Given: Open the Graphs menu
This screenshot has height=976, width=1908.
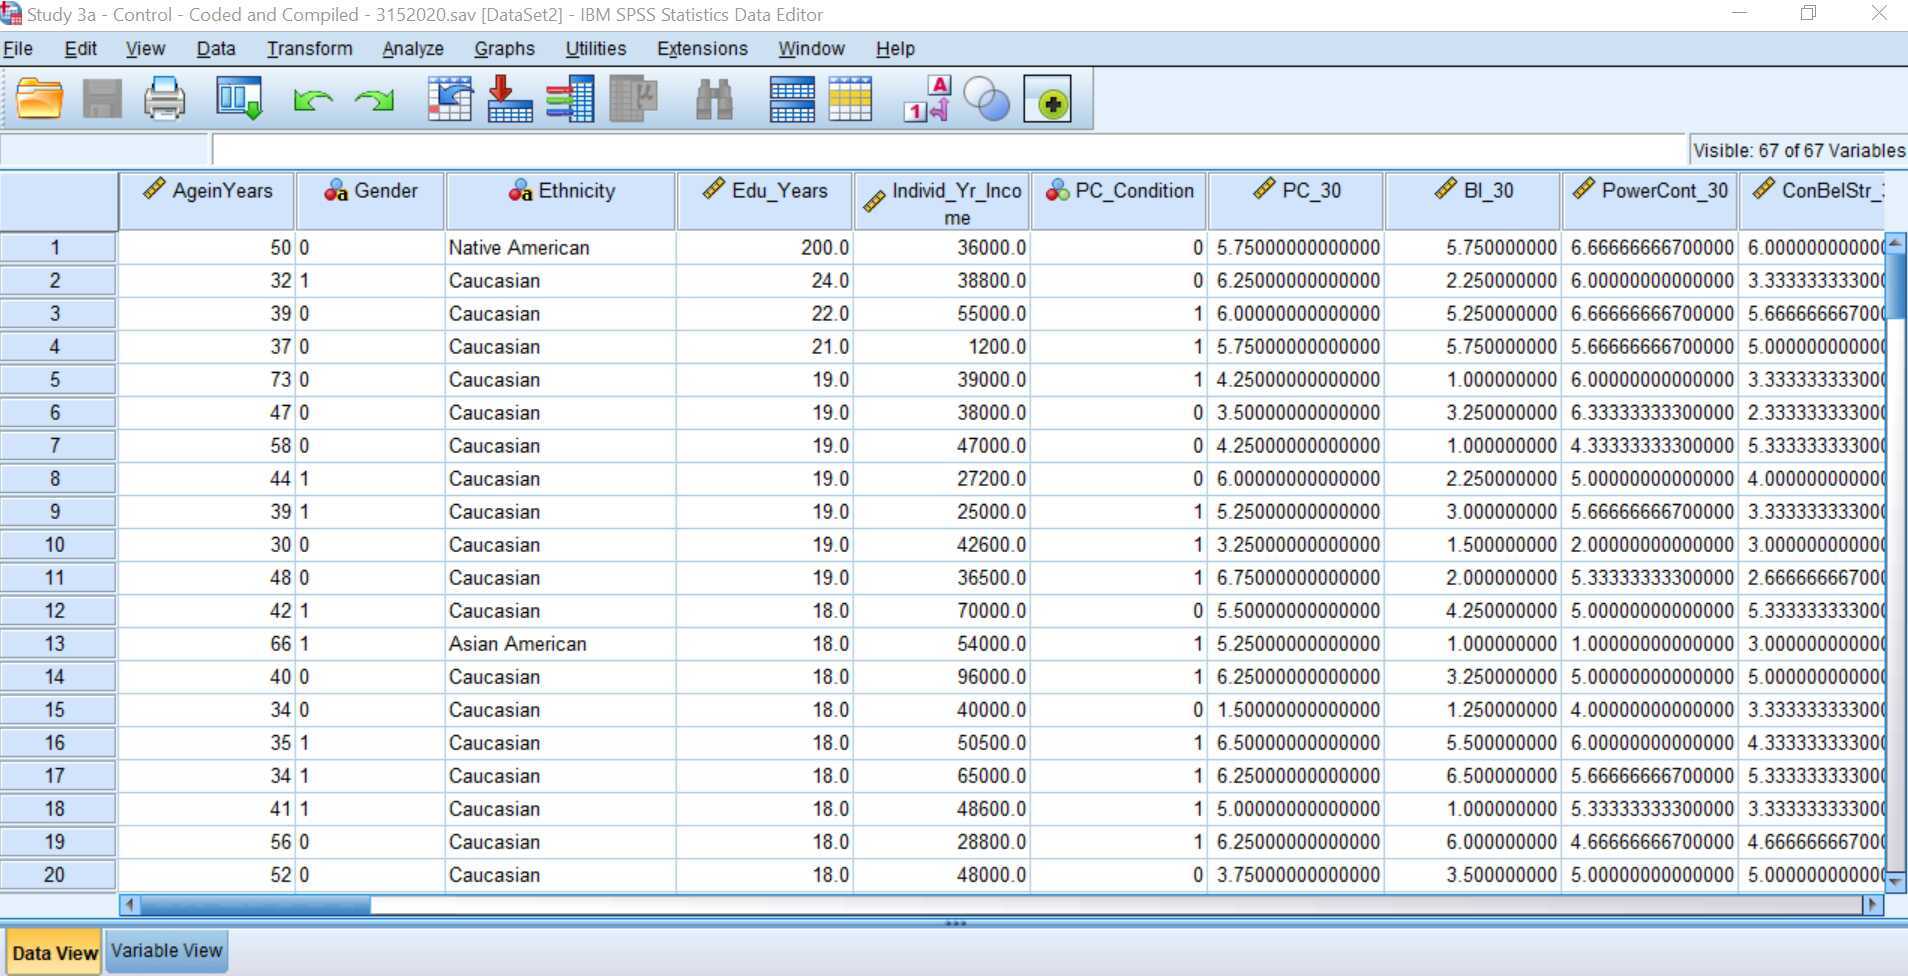Looking at the screenshot, I should (x=504, y=48).
